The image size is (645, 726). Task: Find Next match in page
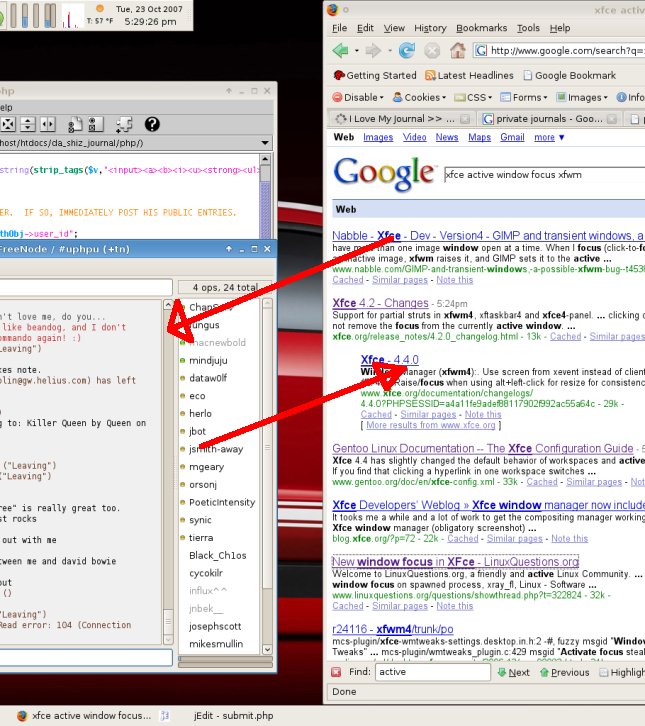[x=513, y=672]
